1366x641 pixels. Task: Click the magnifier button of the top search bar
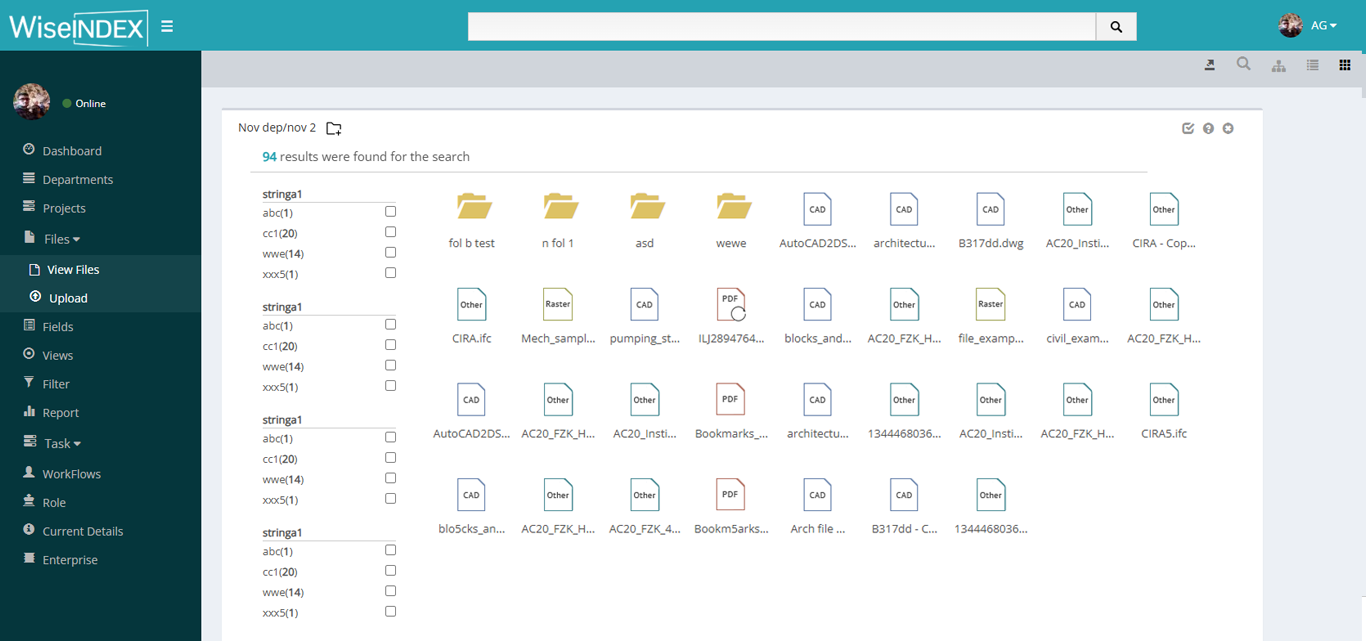point(1116,27)
